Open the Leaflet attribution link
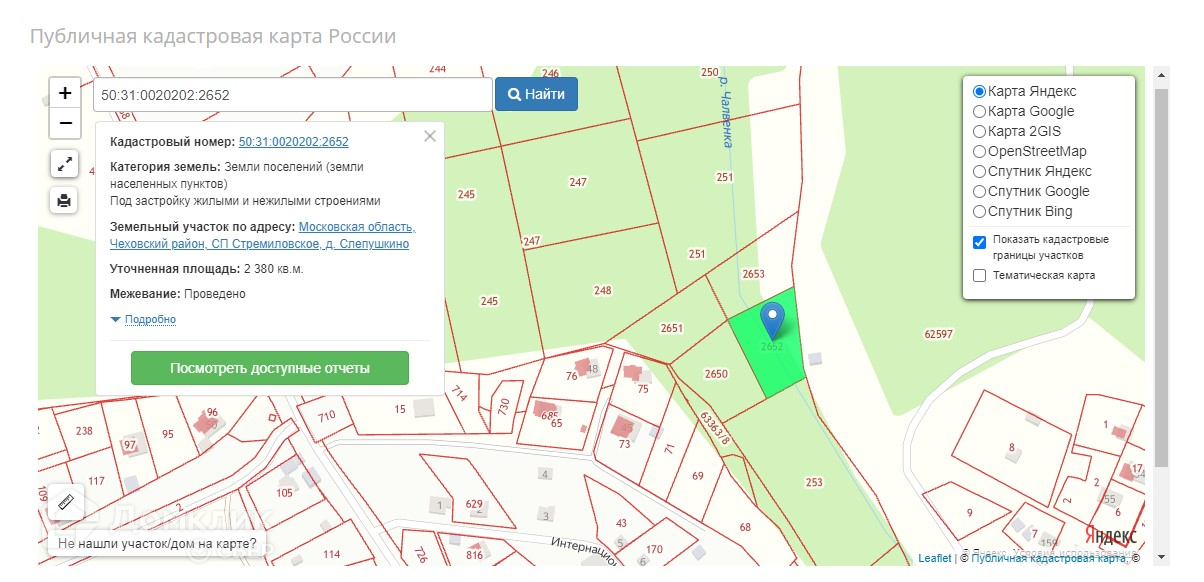This screenshot has width=1204, height=582. (935, 558)
